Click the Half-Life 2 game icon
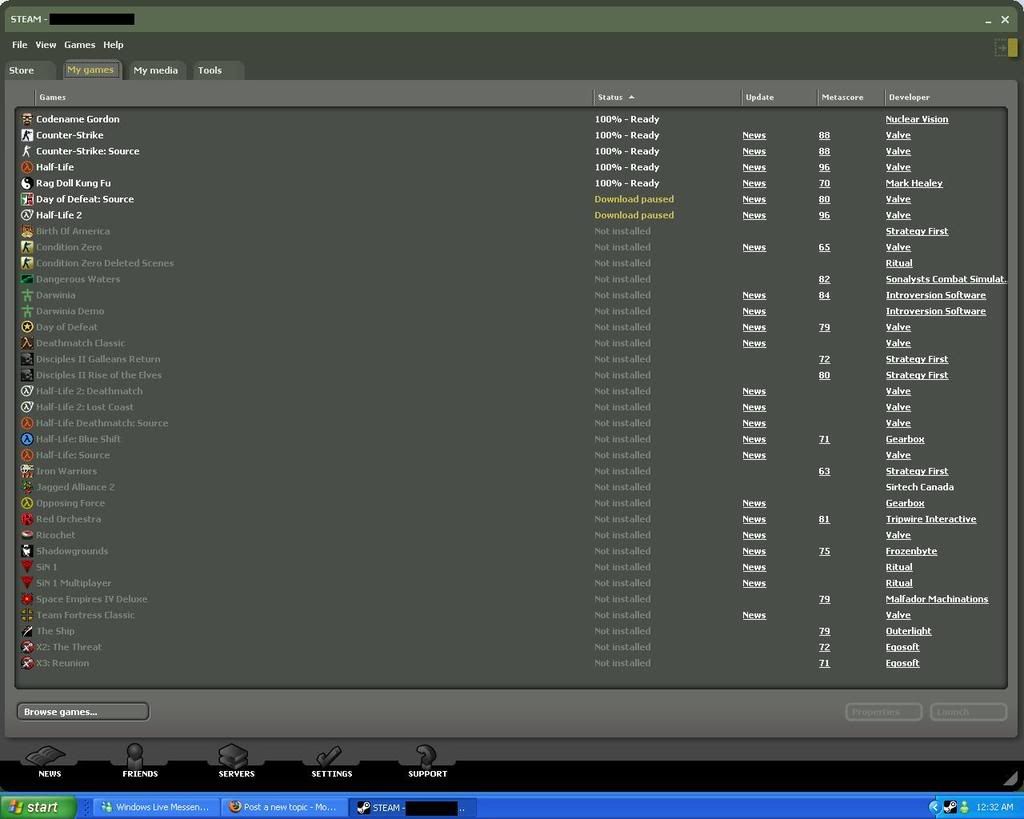Screen dimensions: 1024x819 pyautogui.click(x=27, y=215)
